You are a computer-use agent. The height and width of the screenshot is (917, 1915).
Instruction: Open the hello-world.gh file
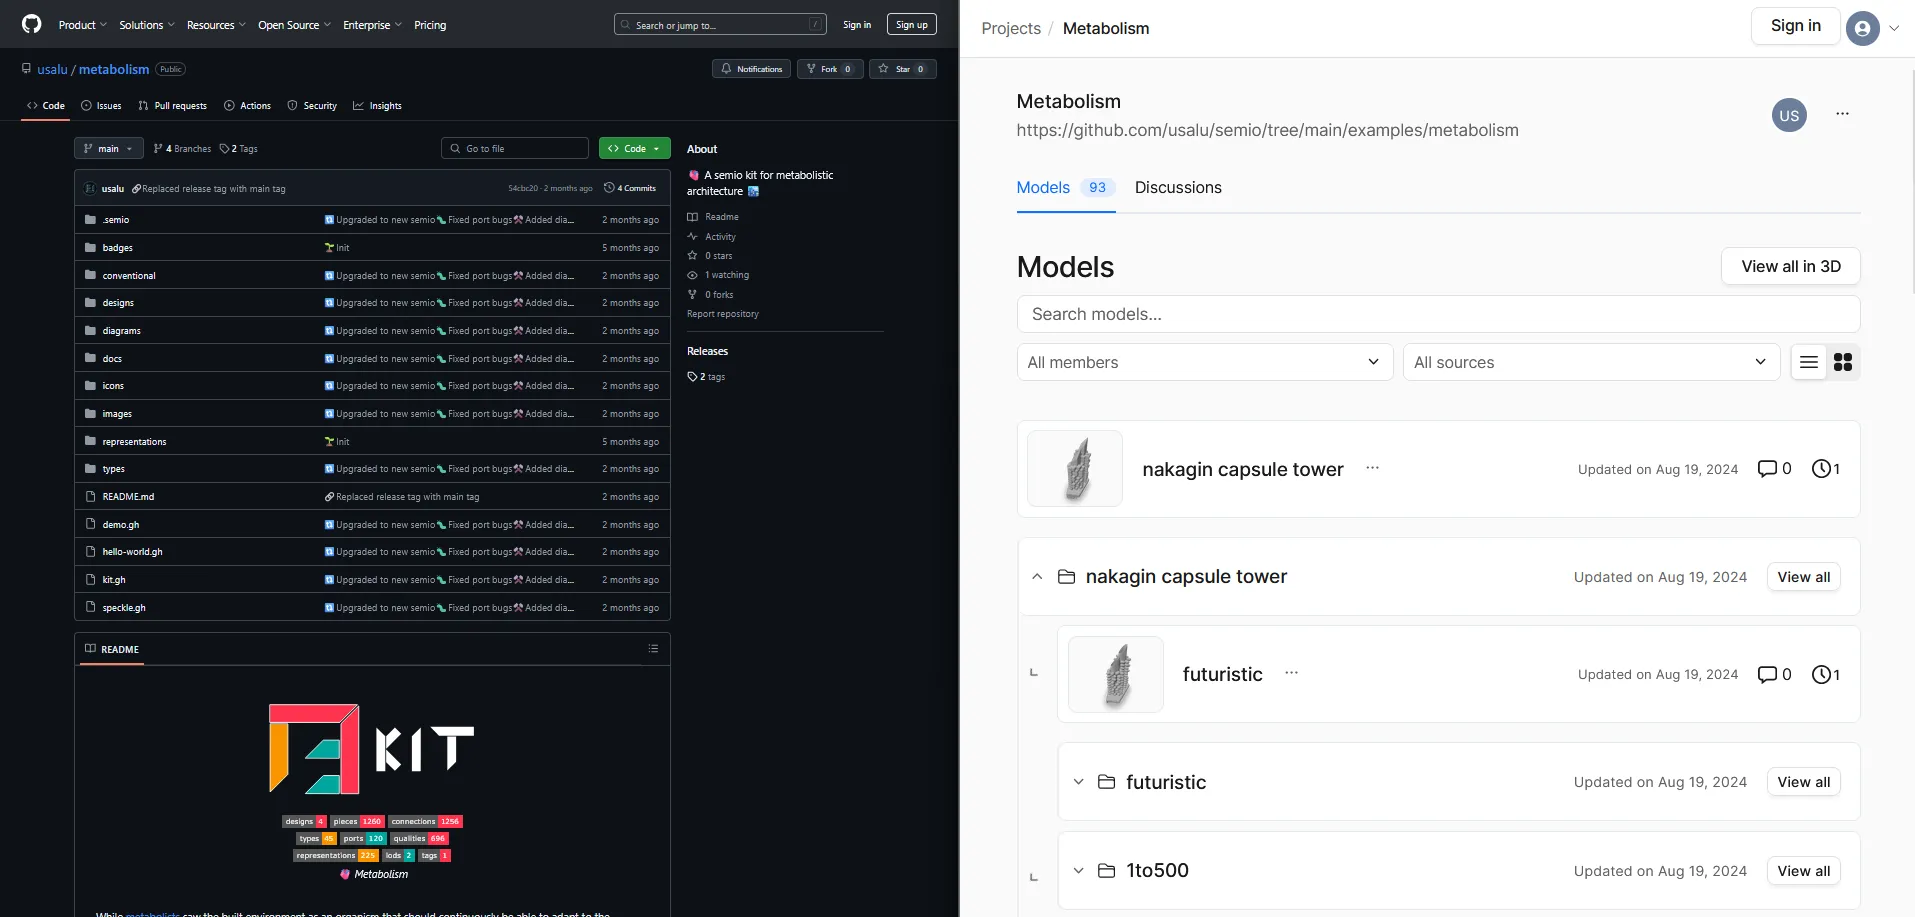(x=132, y=552)
